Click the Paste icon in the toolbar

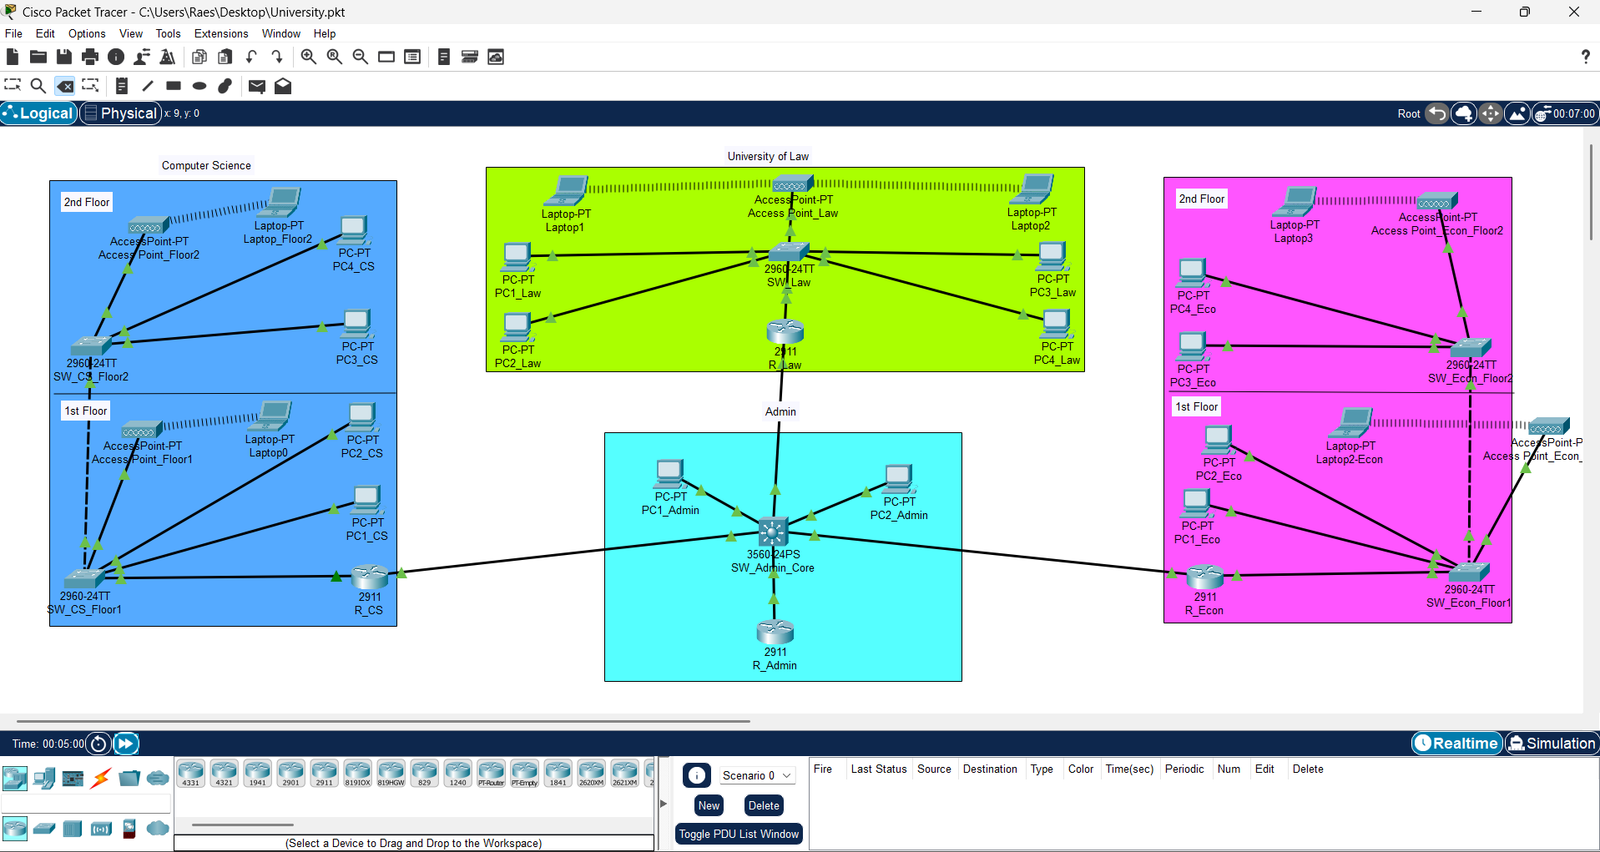click(x=225, y=57)
